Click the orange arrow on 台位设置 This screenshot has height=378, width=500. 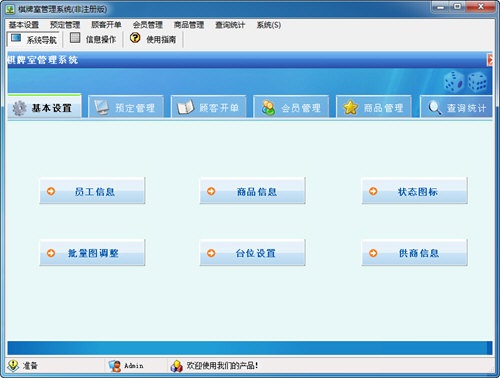[211, 253]
